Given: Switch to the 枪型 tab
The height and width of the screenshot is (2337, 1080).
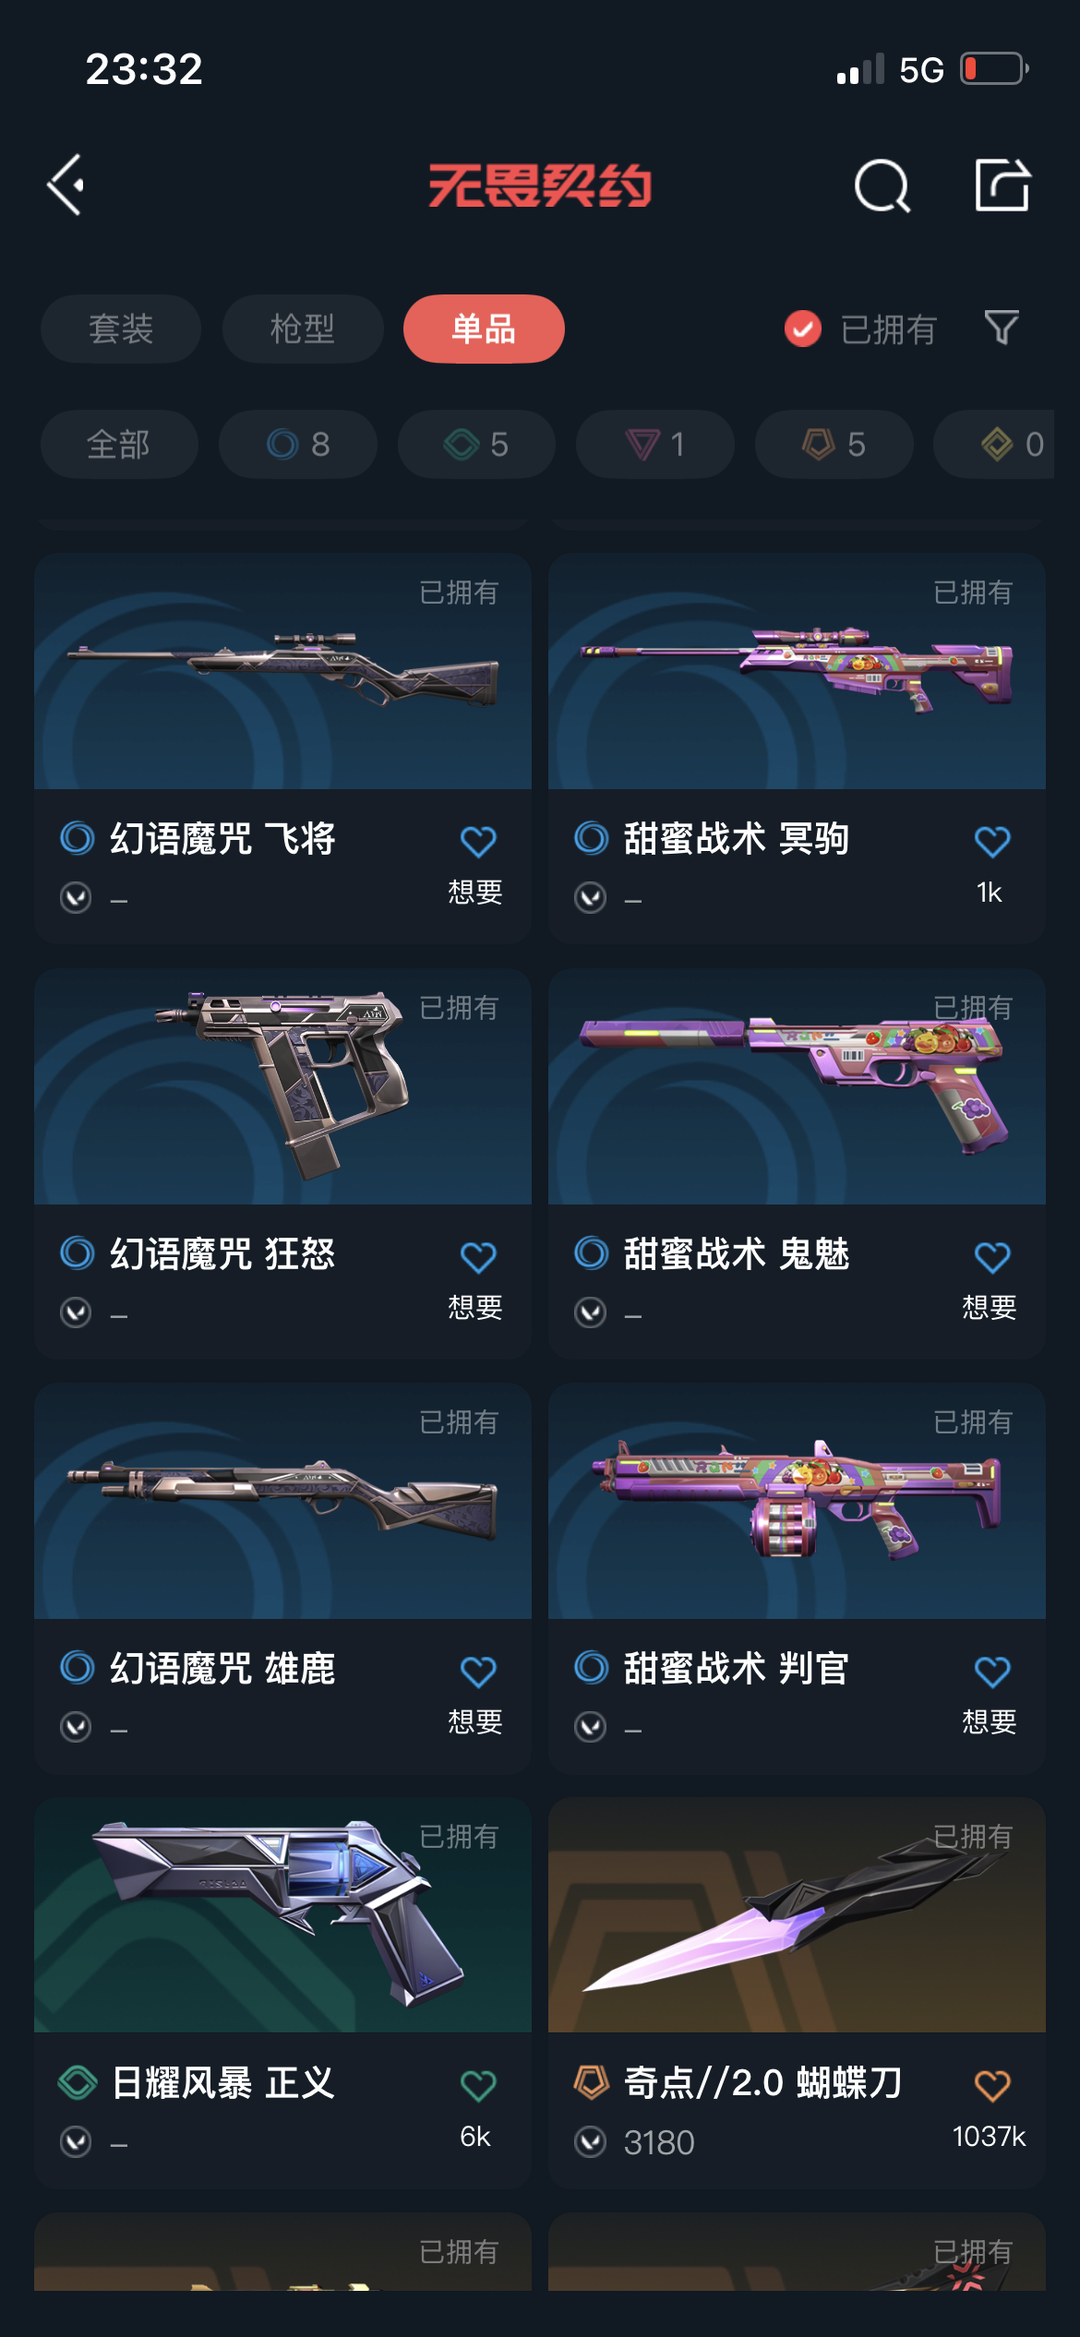Looking at the screenshot, I should pos(303,329).
